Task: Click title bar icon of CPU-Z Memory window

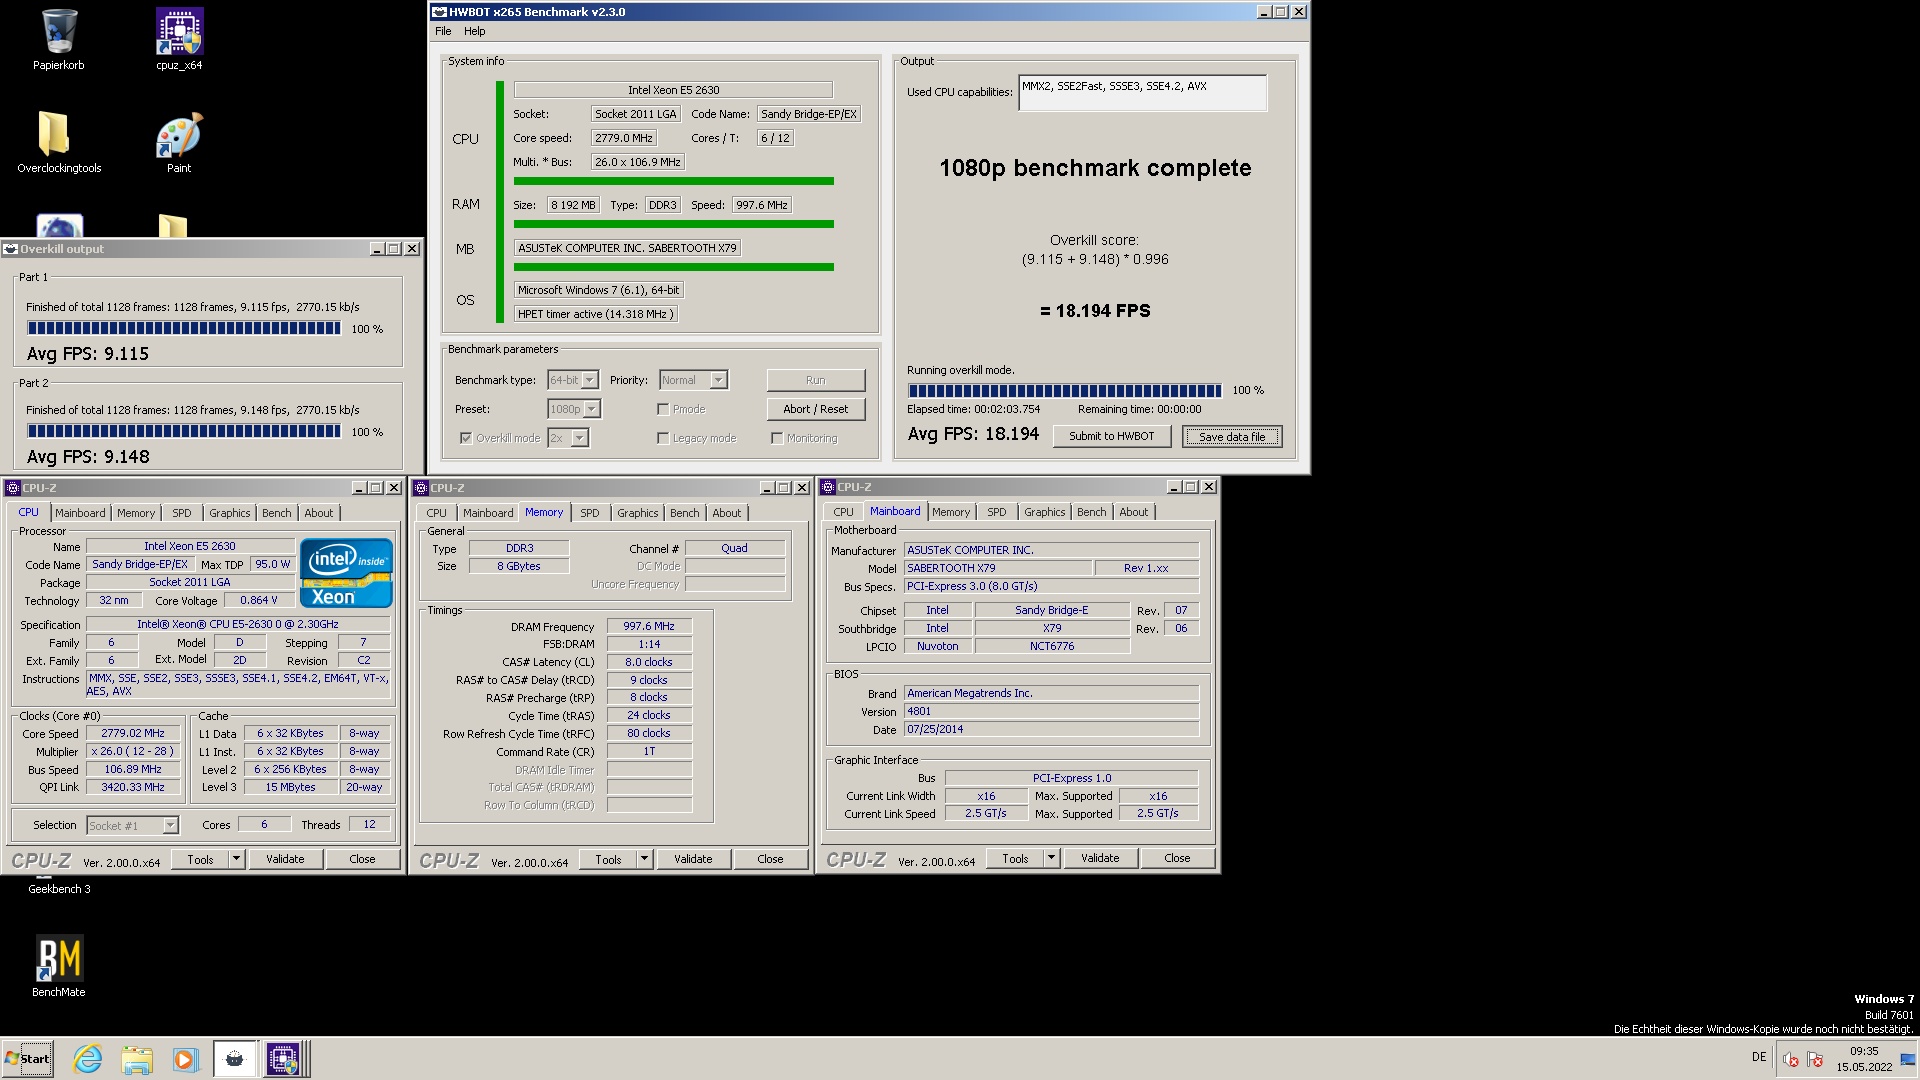Action: coord(421,488)
